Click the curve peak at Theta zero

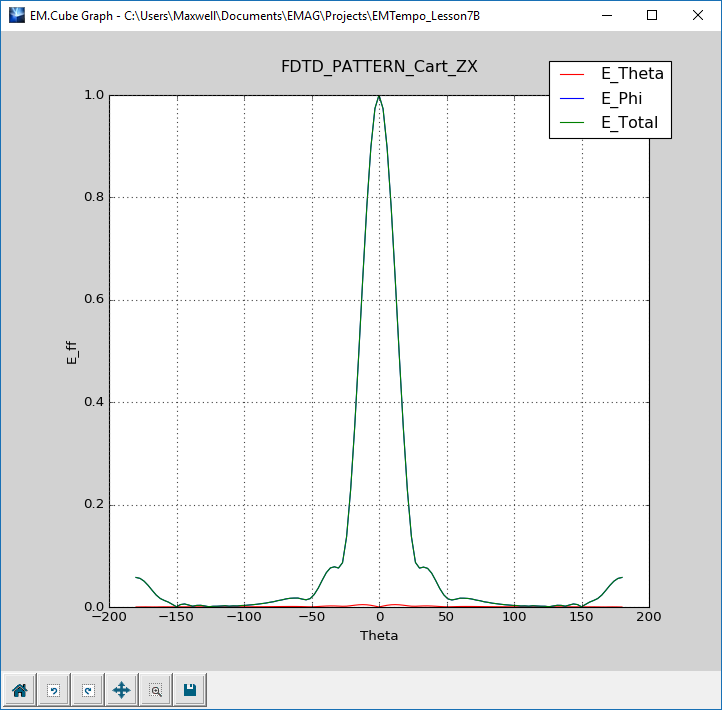pos(379,97)
